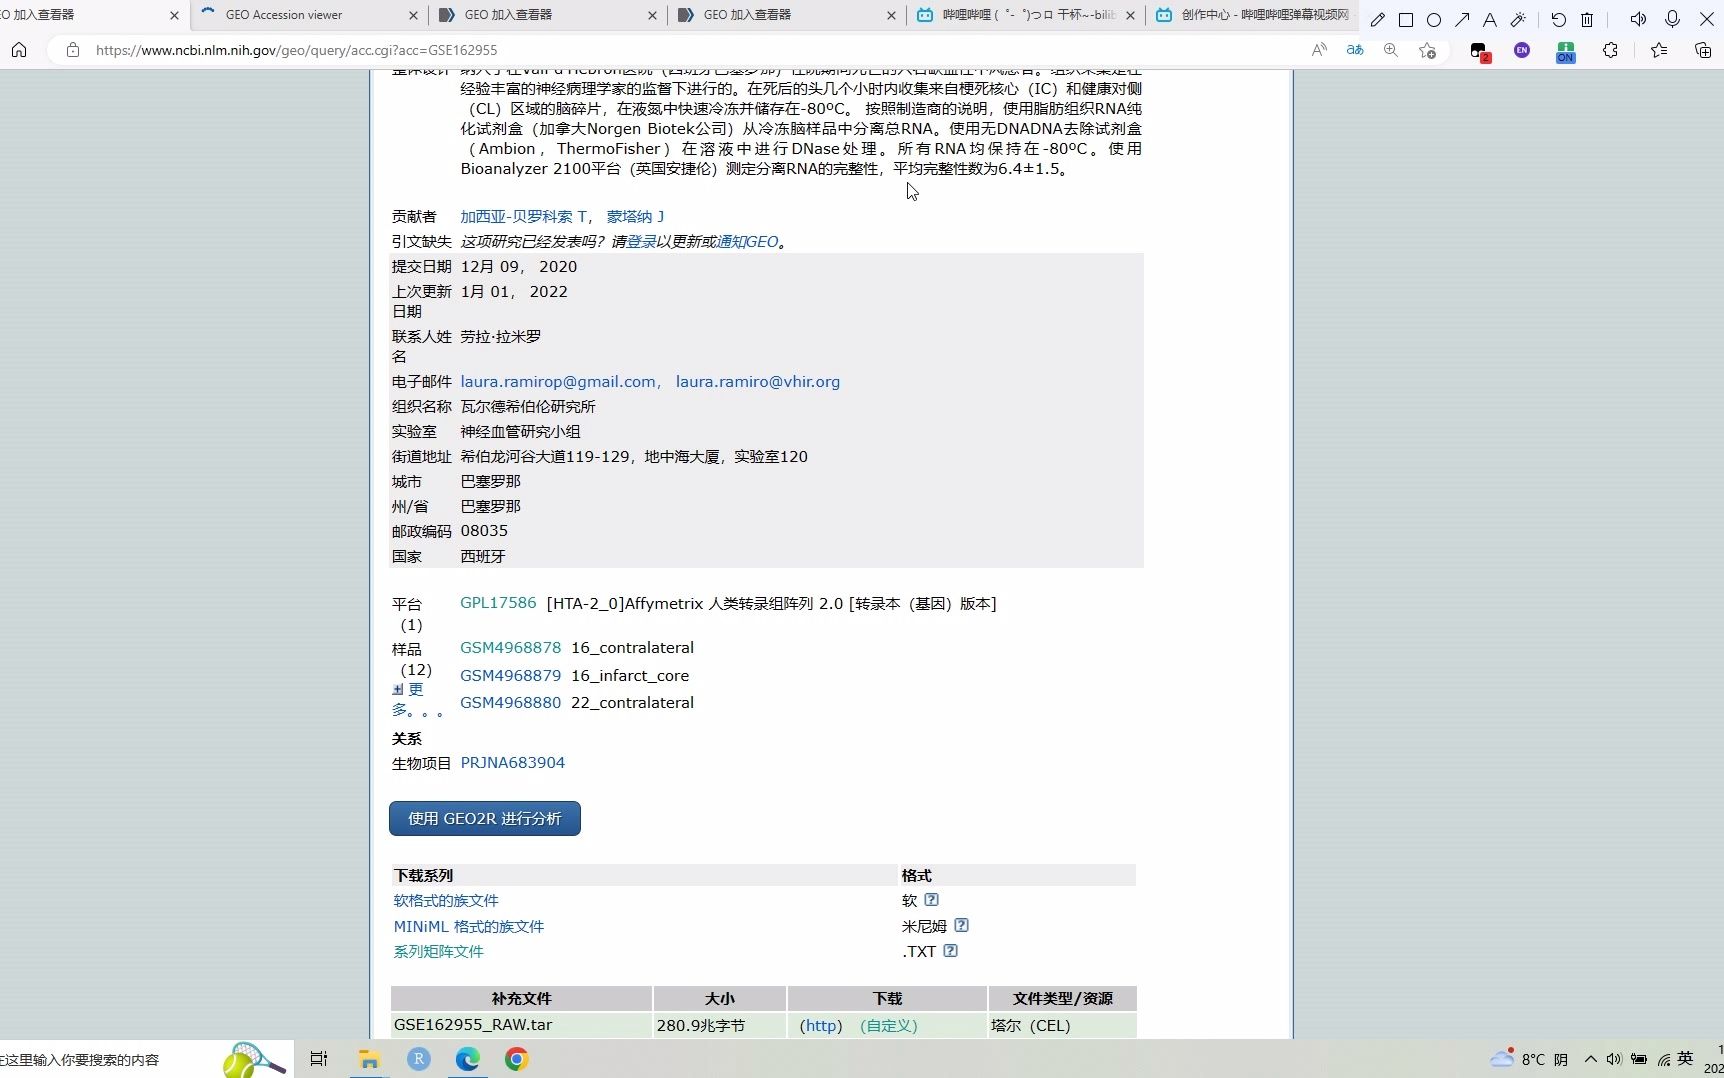Select the rectangle shape tool
This screenshot has height=1078, width=1724.
(1406, 20)
